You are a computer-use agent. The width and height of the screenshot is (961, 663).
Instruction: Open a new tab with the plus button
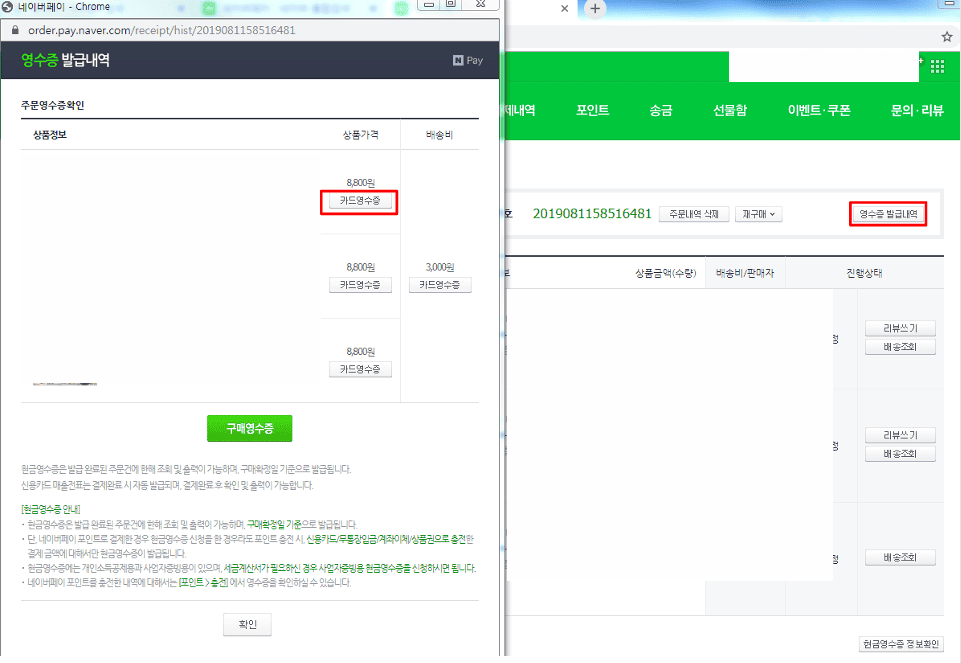pyautogui.click(x=594, y=9)
